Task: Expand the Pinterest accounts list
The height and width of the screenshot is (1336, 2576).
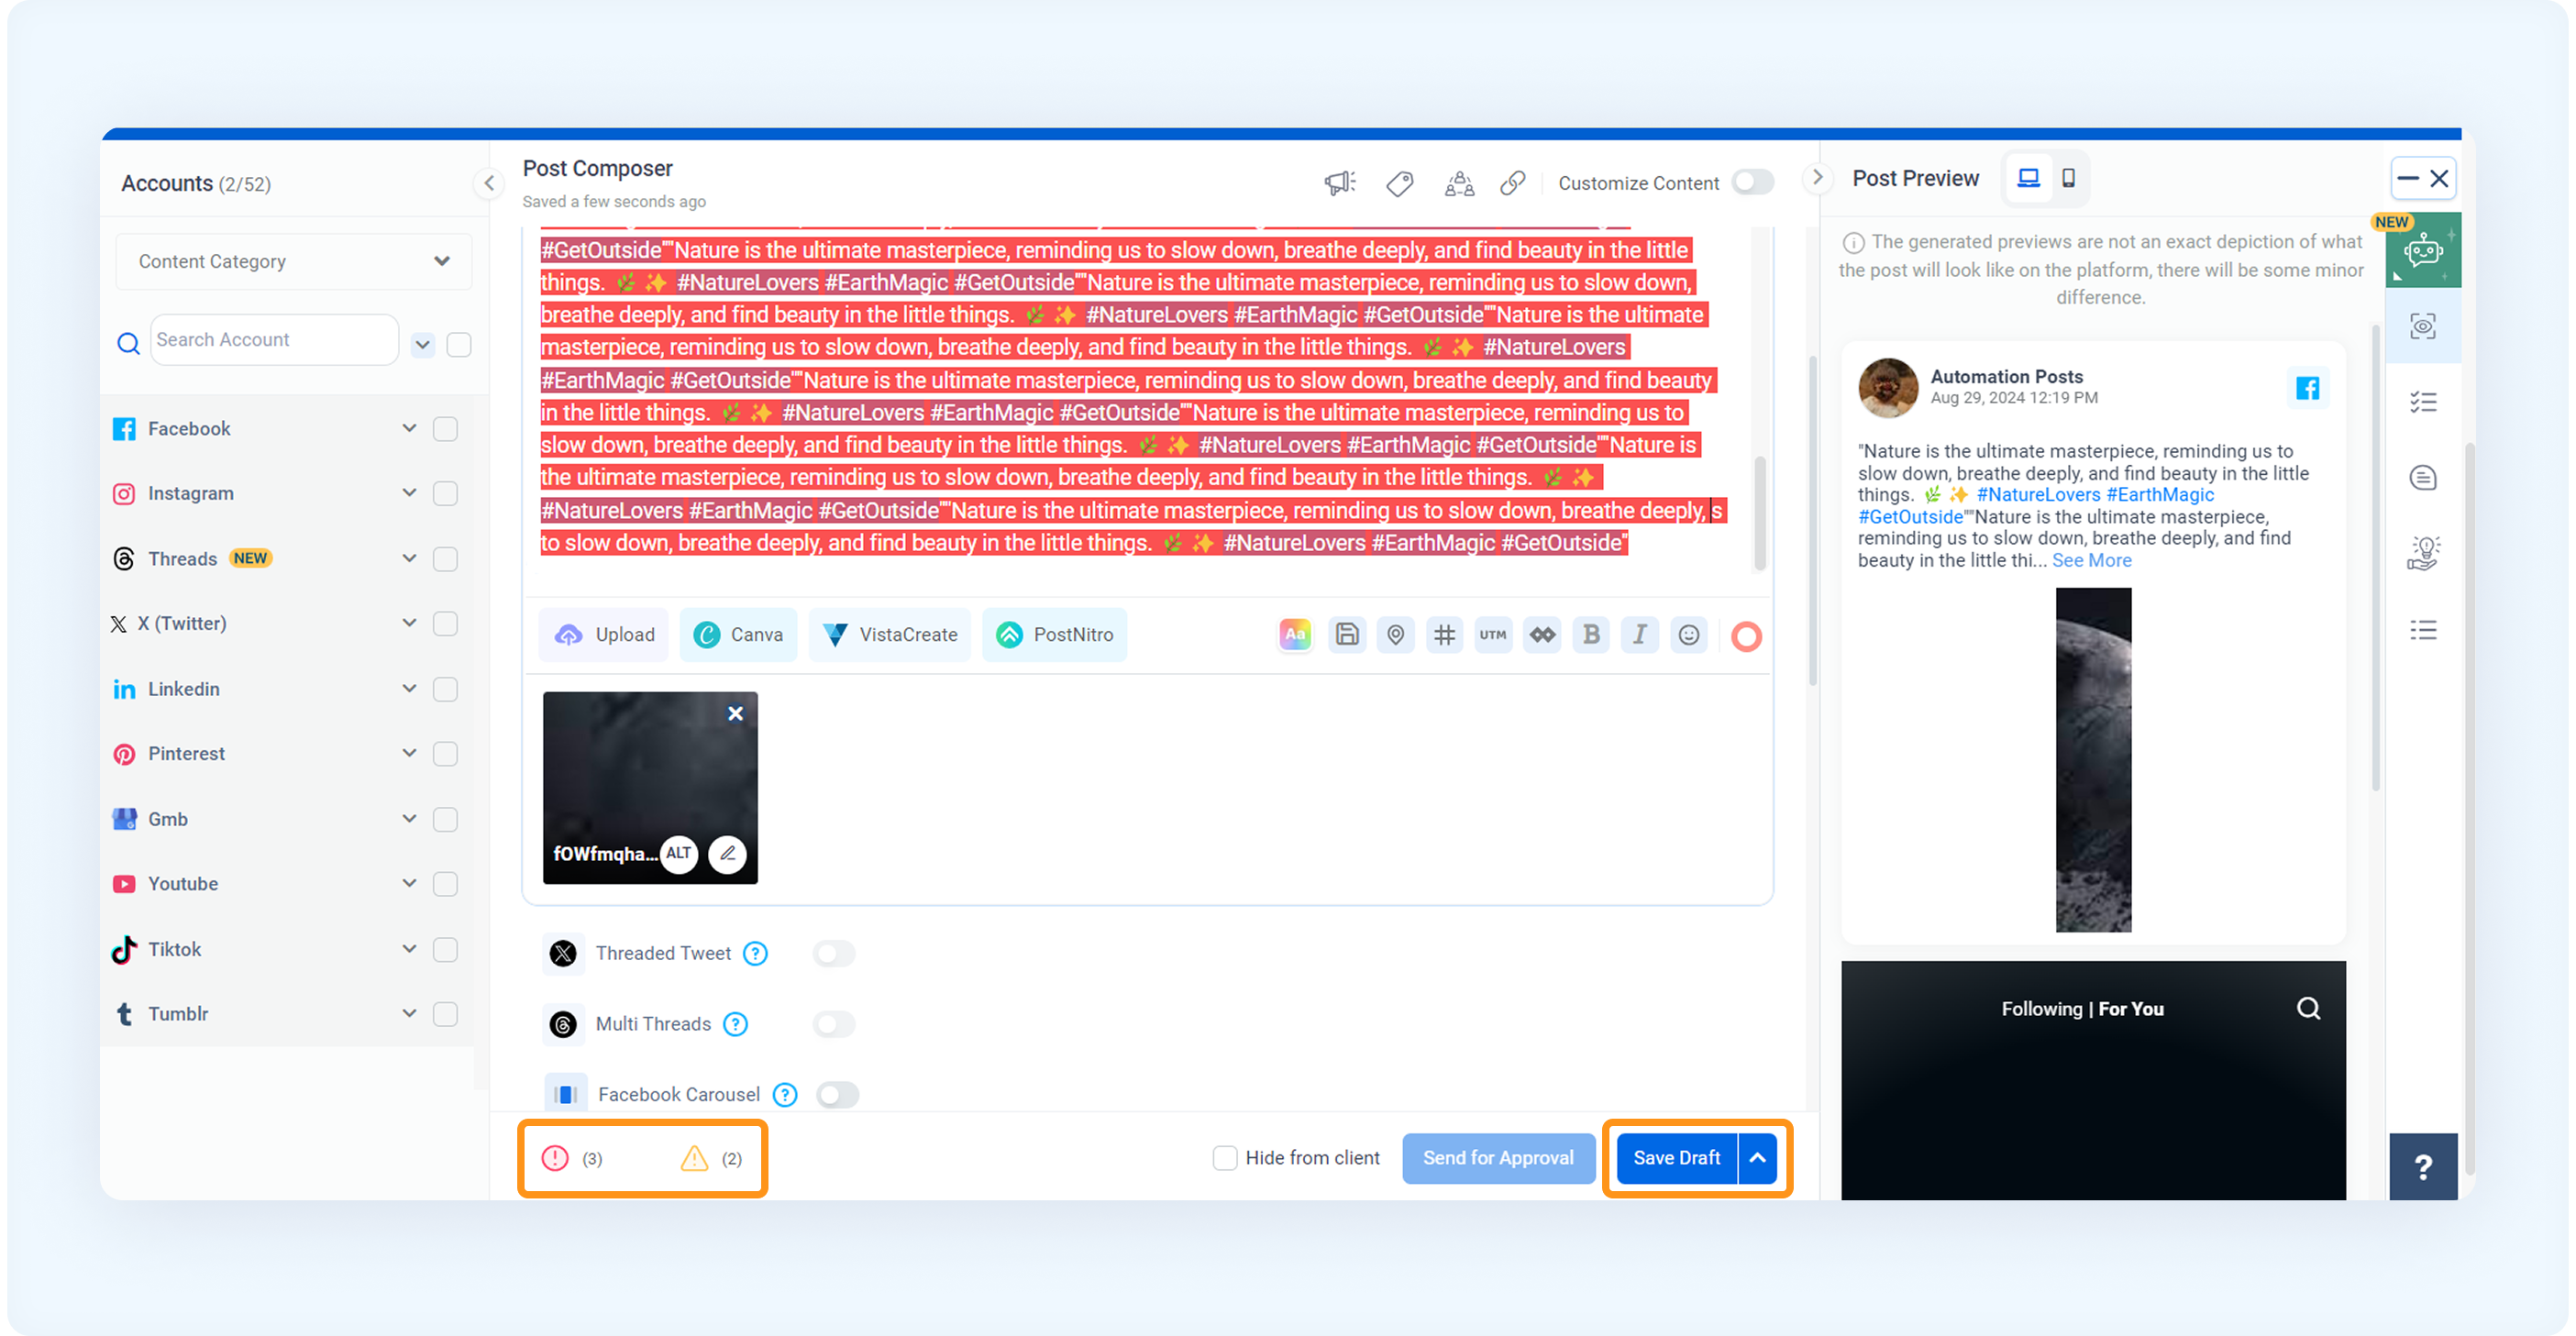Action: pos(409,754)
